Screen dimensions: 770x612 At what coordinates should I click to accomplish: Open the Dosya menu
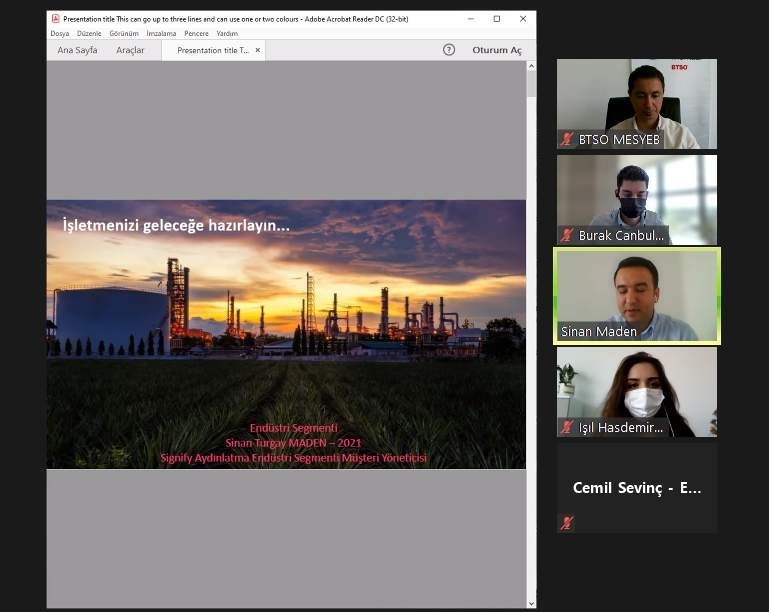click(x=60, y=33)
